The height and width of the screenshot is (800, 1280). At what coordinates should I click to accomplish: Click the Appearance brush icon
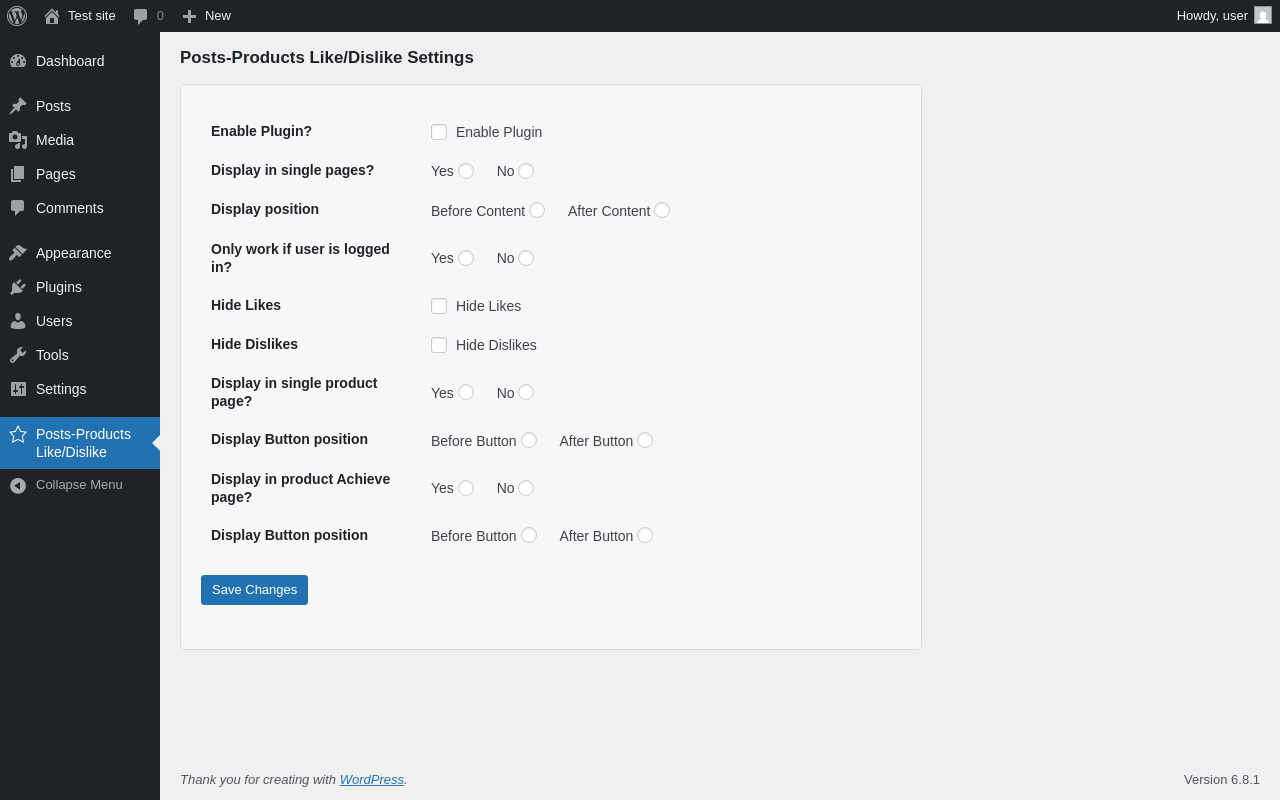tap(18, 253)
